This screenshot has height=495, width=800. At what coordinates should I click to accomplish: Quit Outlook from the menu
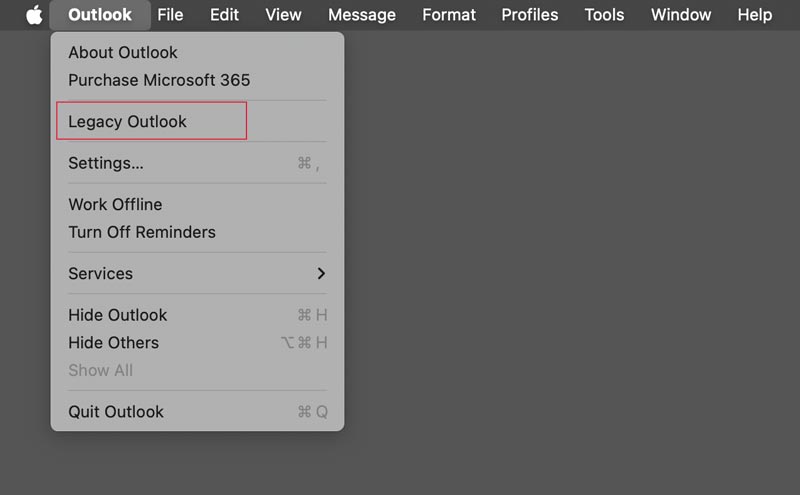click(x=115, y=412)
